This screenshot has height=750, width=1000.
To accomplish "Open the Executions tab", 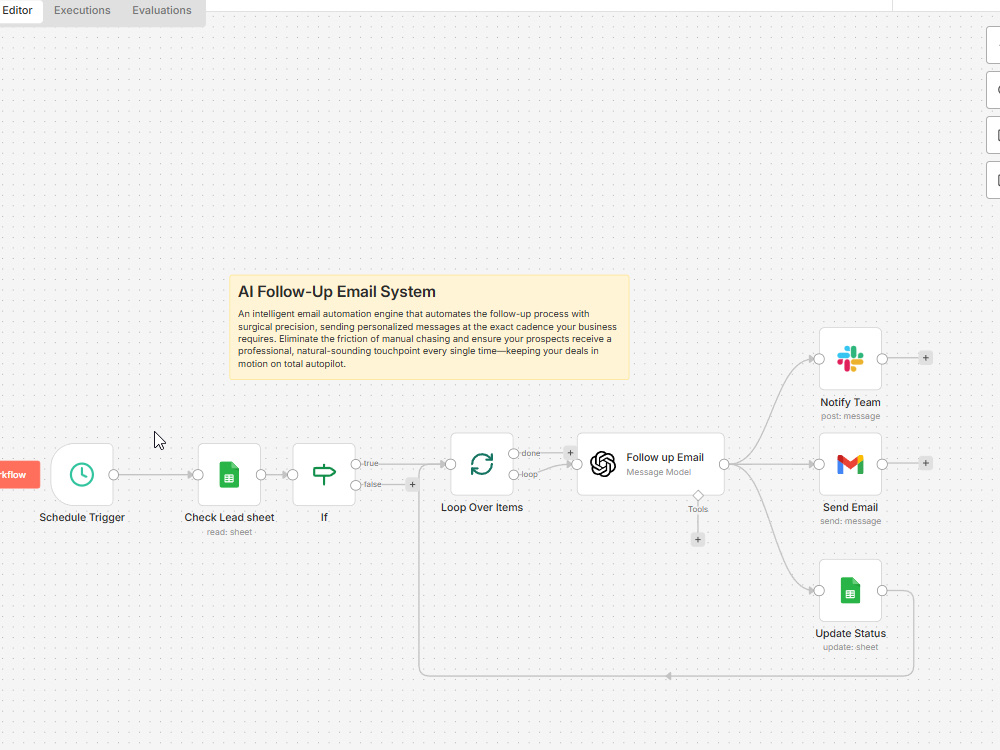I will point(82,10).
